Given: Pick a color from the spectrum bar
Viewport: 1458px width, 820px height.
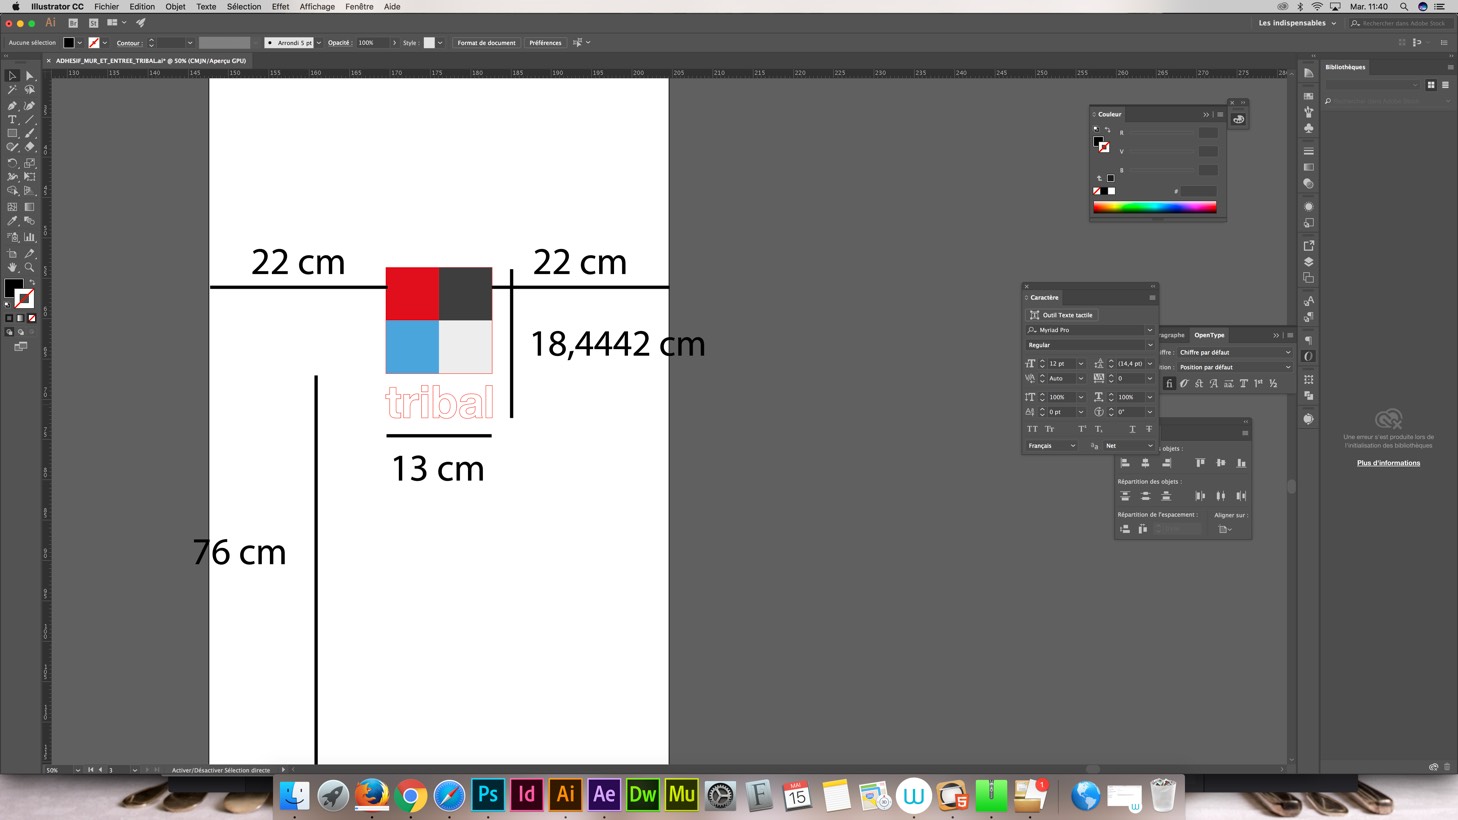Looking at the screenshot, I should point(1155,207).
